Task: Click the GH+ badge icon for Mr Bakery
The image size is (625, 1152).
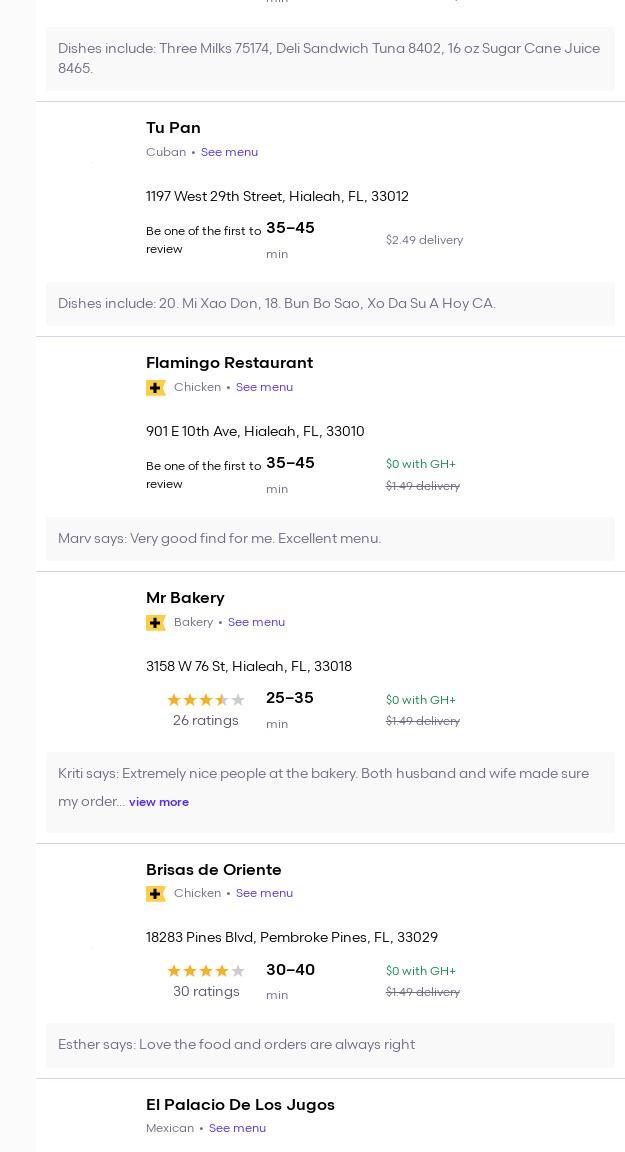Action: [x=155, y=623]
